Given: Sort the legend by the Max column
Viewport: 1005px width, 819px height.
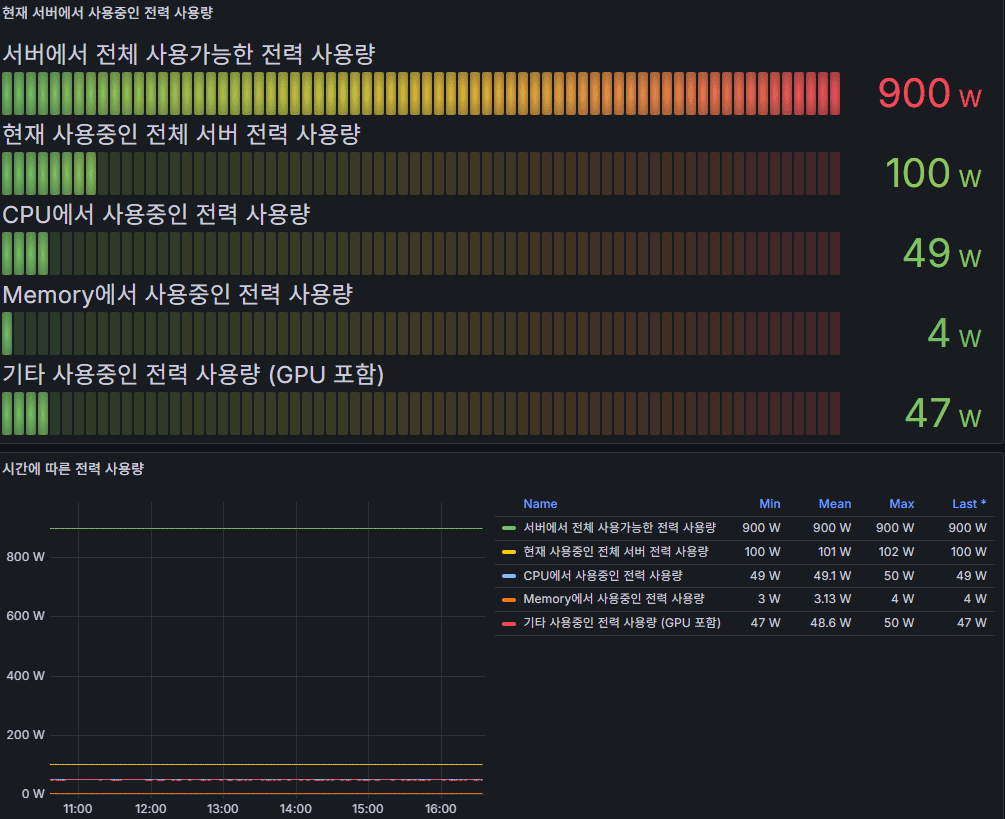Looking at the screenshot, I should 901,504.
